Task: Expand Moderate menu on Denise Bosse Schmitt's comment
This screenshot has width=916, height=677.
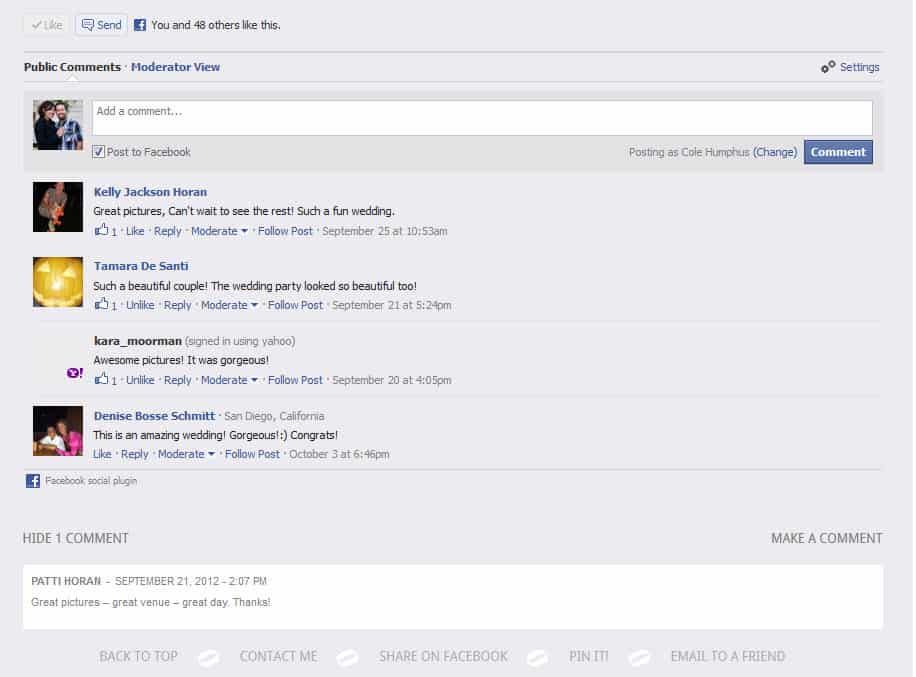Action: (x=187, y=454)
